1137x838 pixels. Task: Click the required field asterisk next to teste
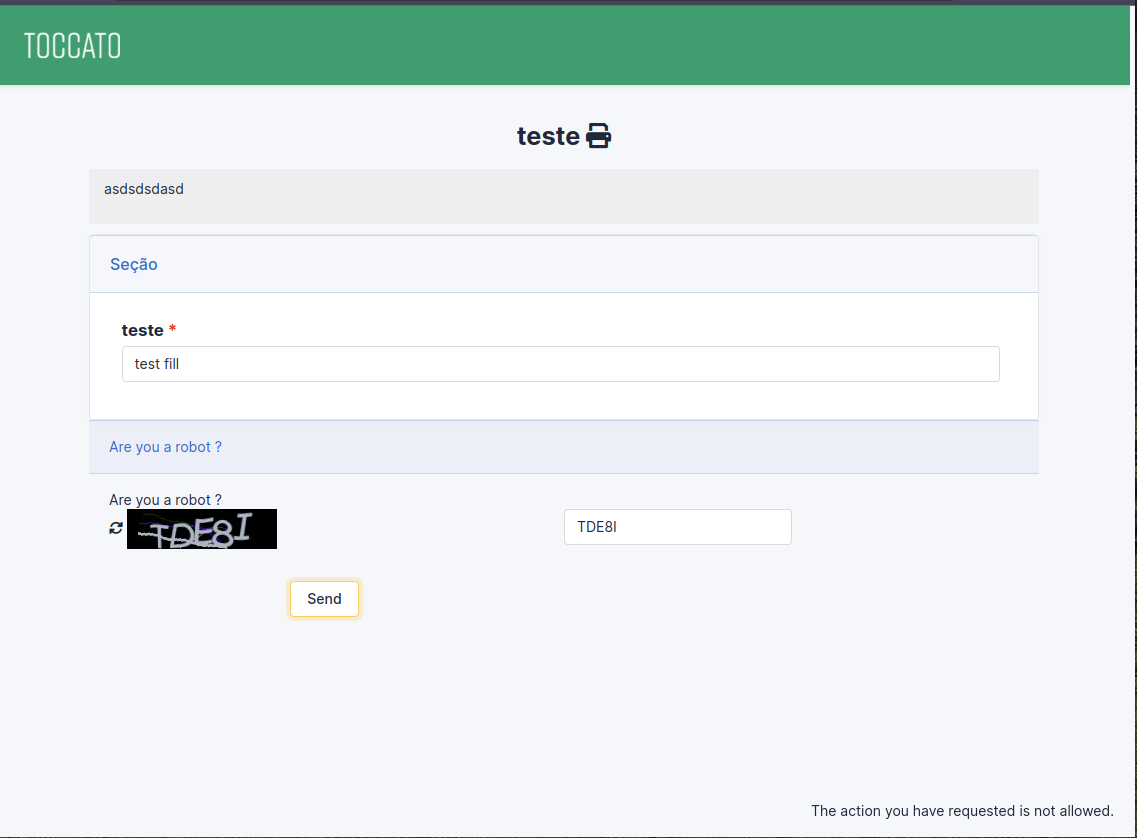click(x=171, y=328)
